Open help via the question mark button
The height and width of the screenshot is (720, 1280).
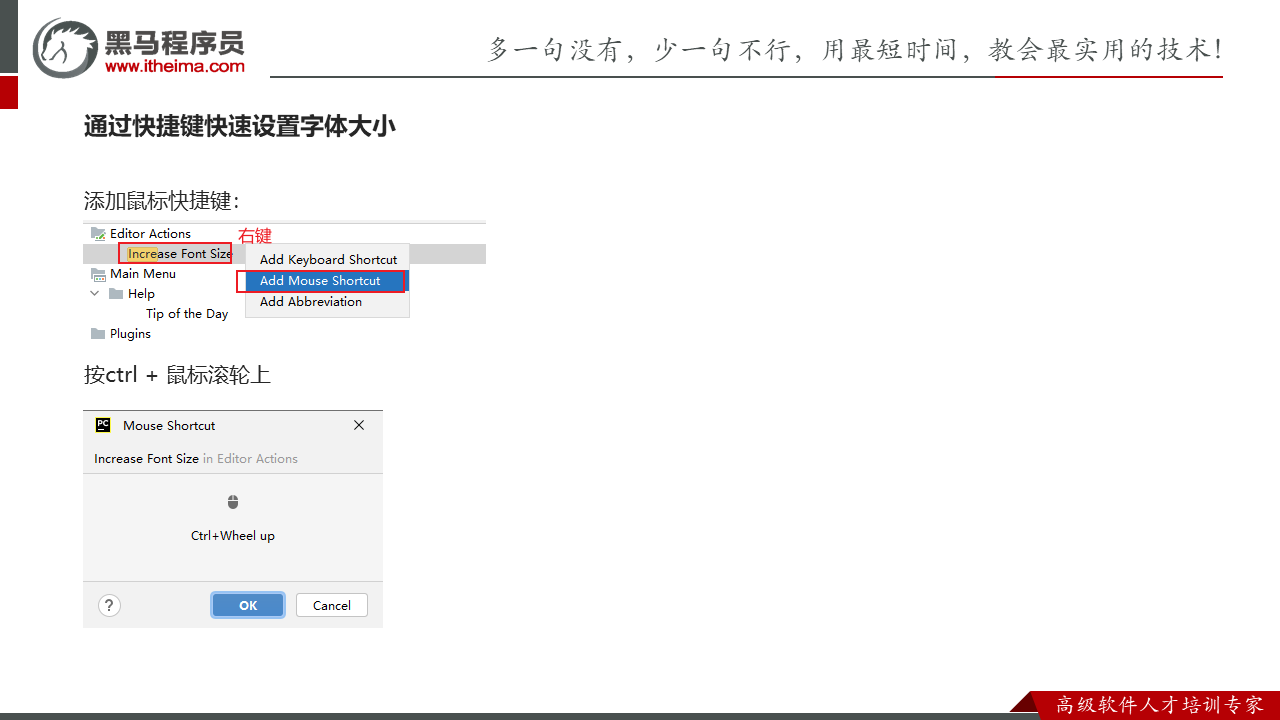coord(110,605)
